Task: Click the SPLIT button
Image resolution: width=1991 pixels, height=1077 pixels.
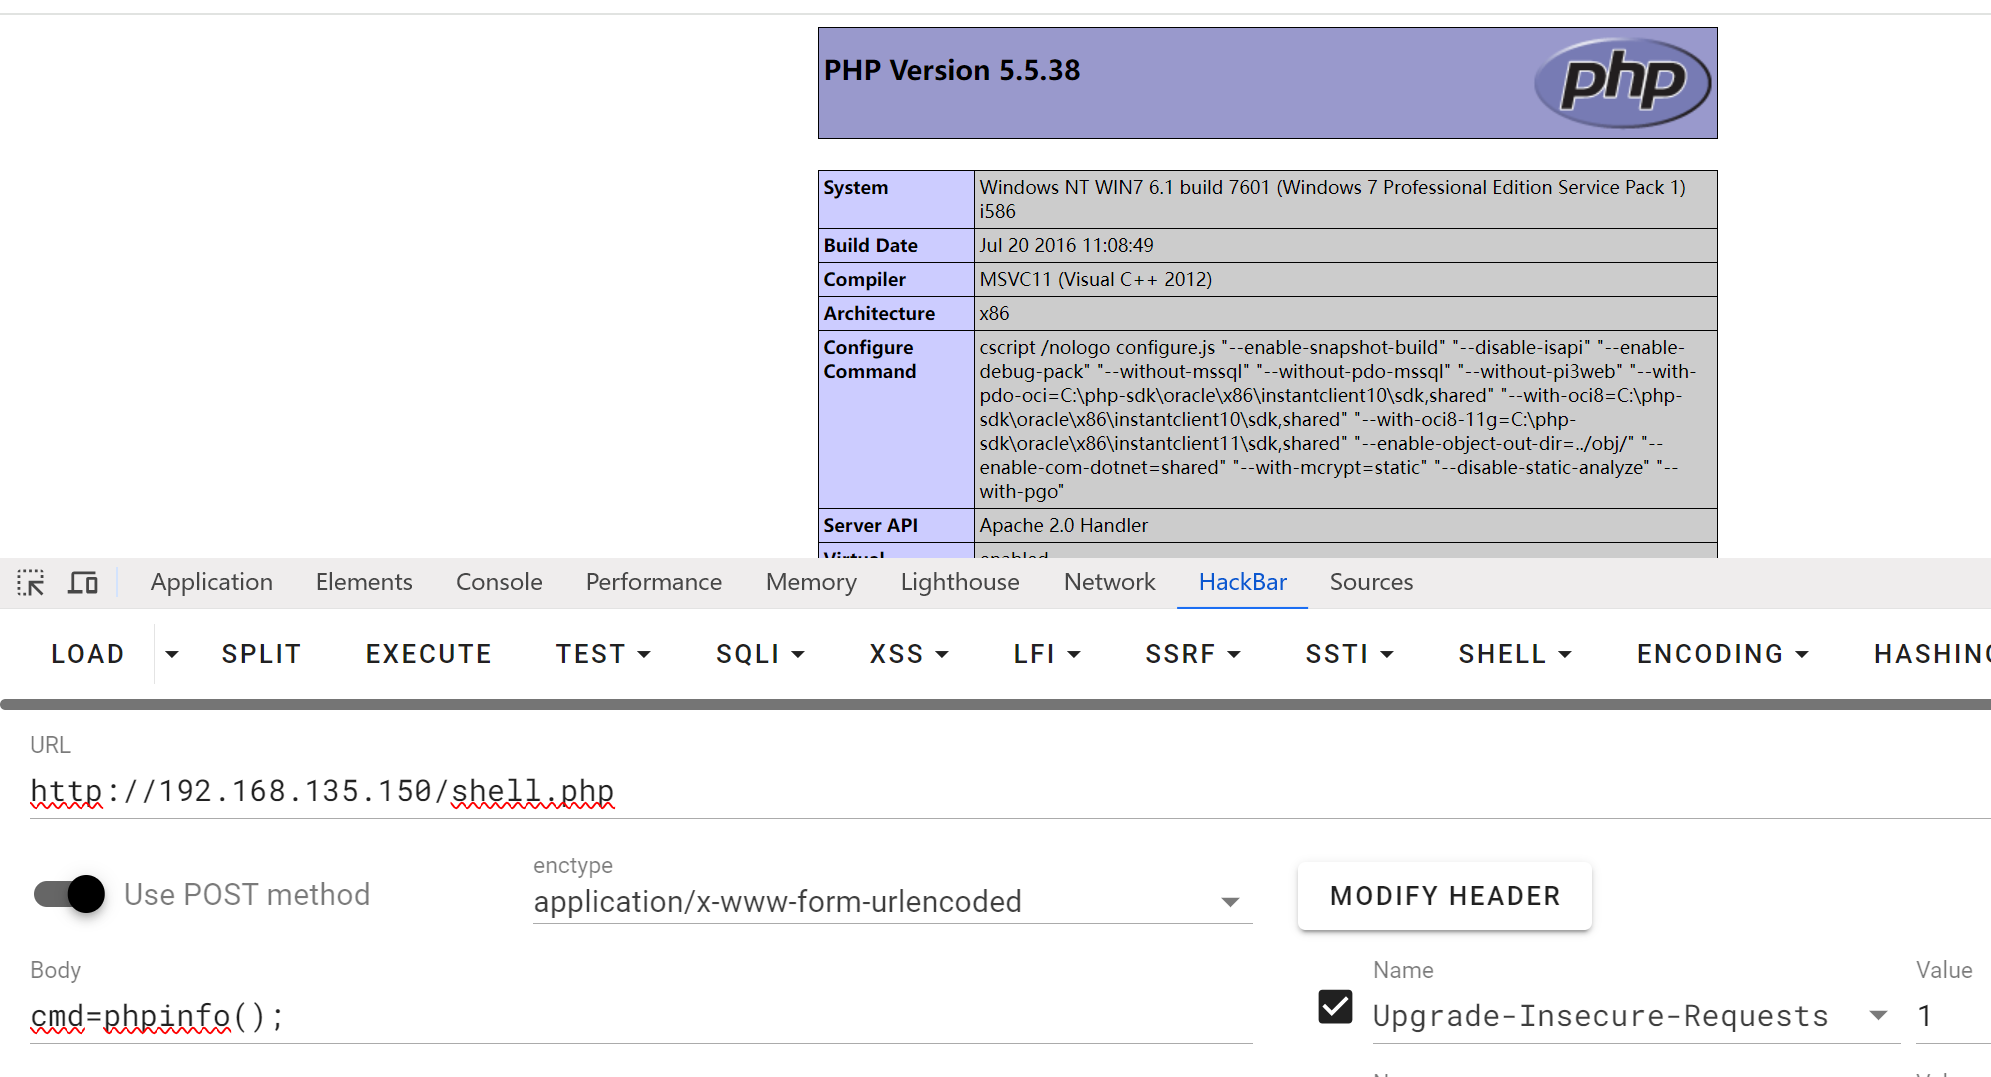Action: [262, 654]
